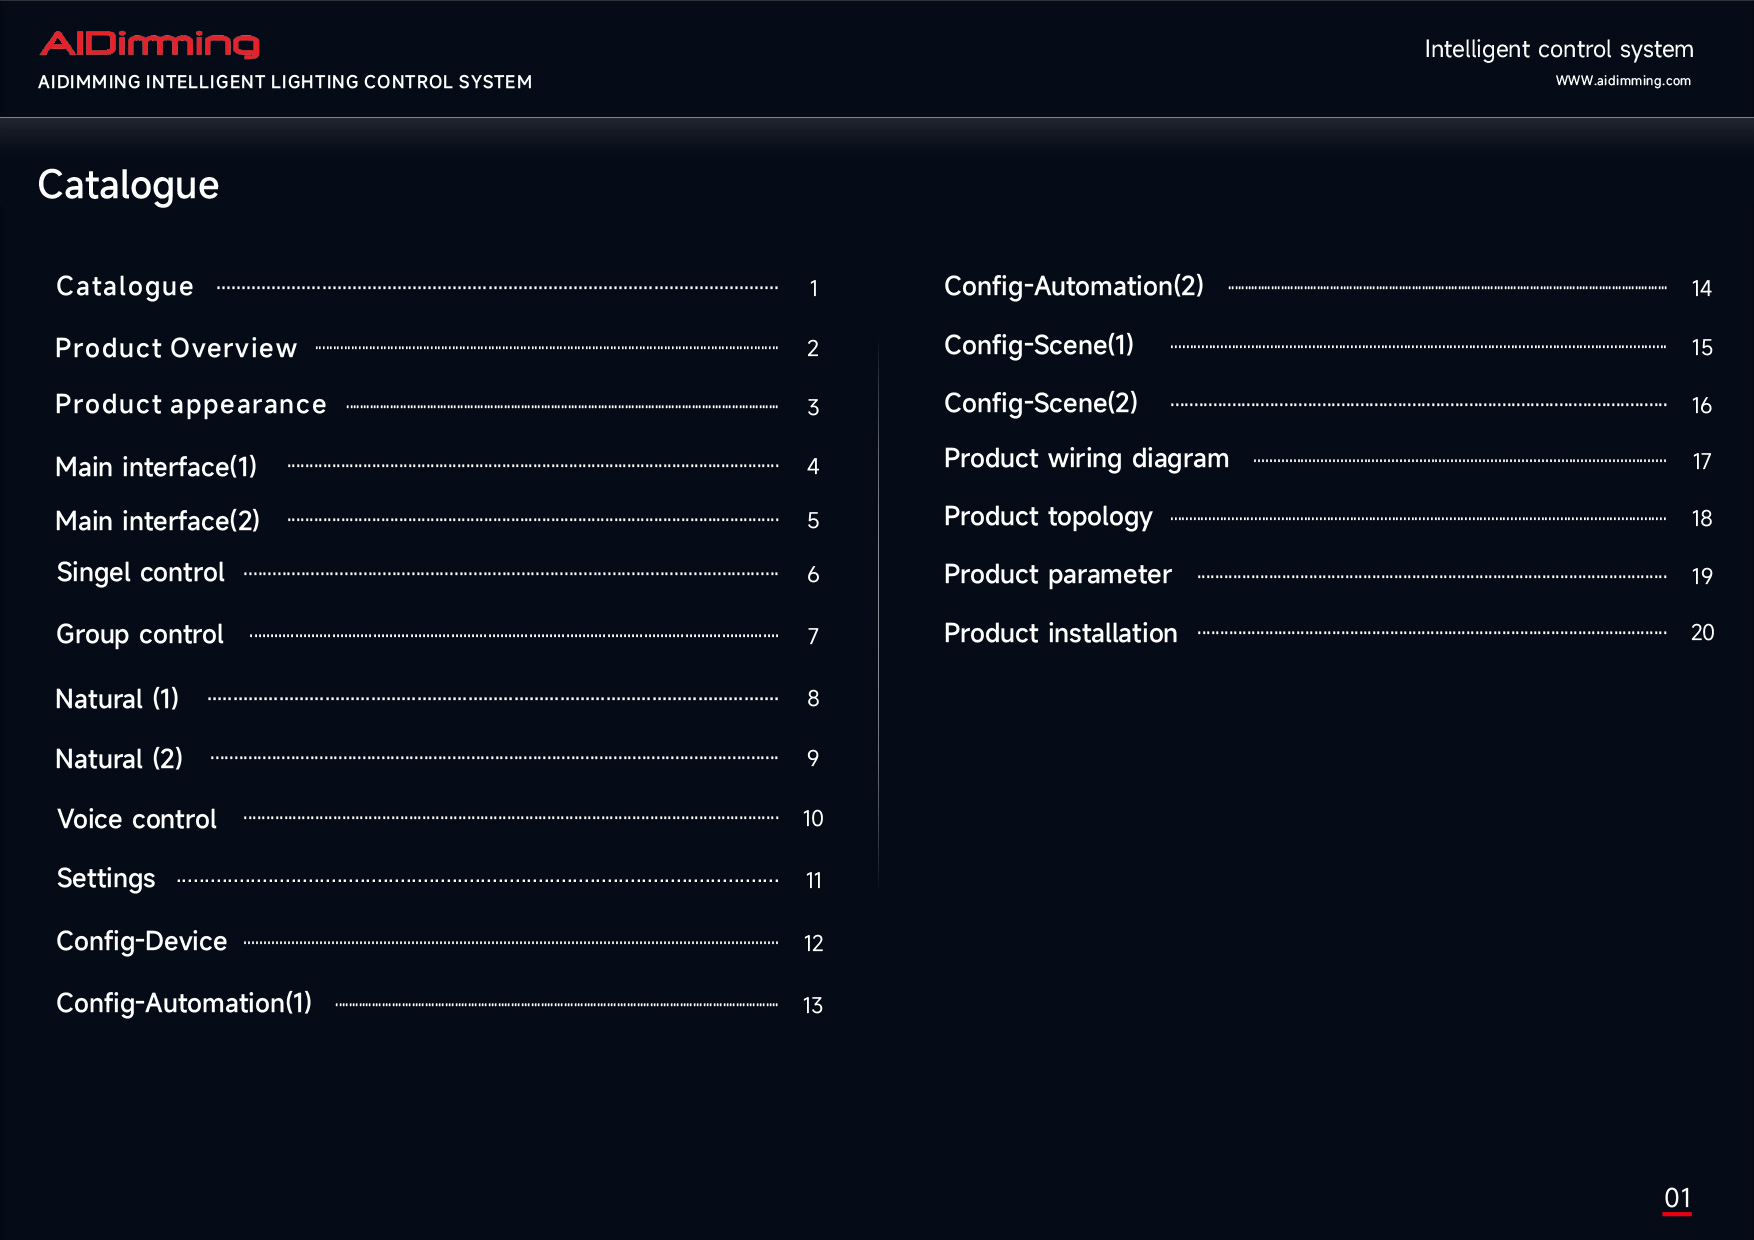Open the 'Config-Scene(1)' entry

click(x=1039, y=346)
